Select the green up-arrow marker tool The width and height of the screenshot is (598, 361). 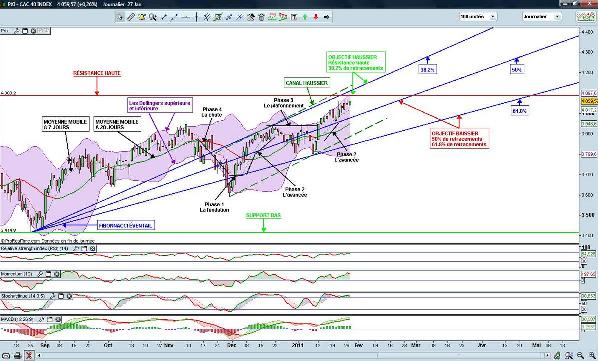point(305,17)
